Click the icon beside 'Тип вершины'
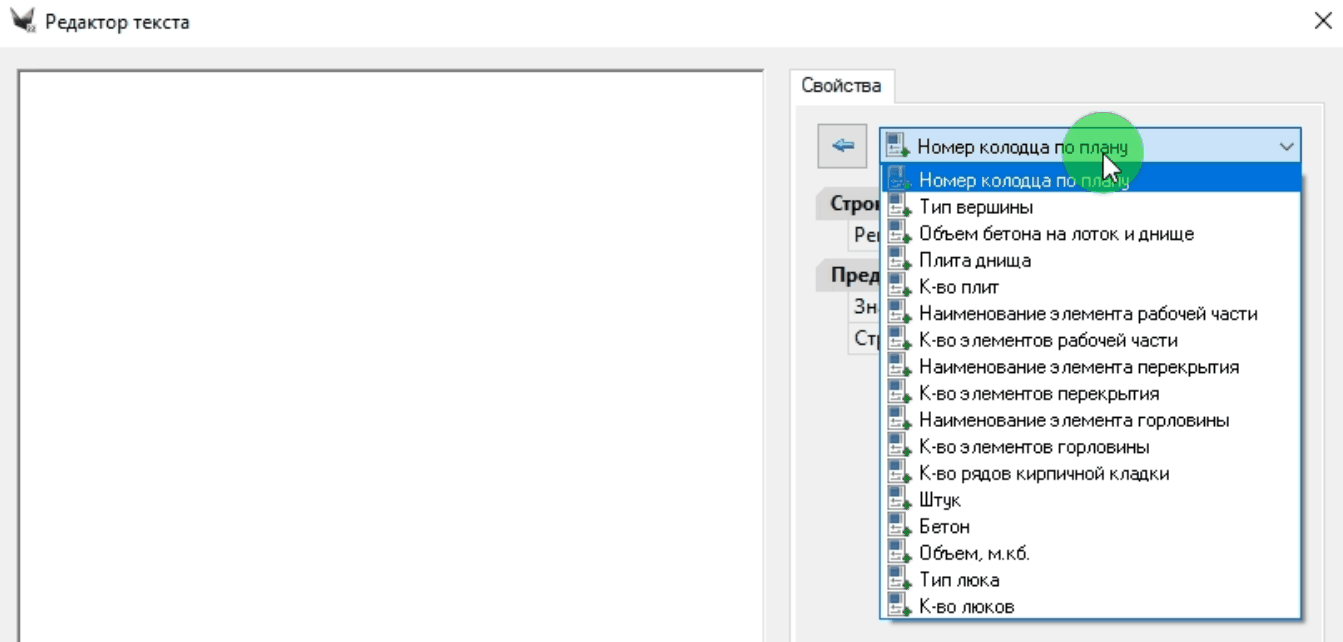Image resolution: width=1343 pixels, height=642 pixels. 898,207
